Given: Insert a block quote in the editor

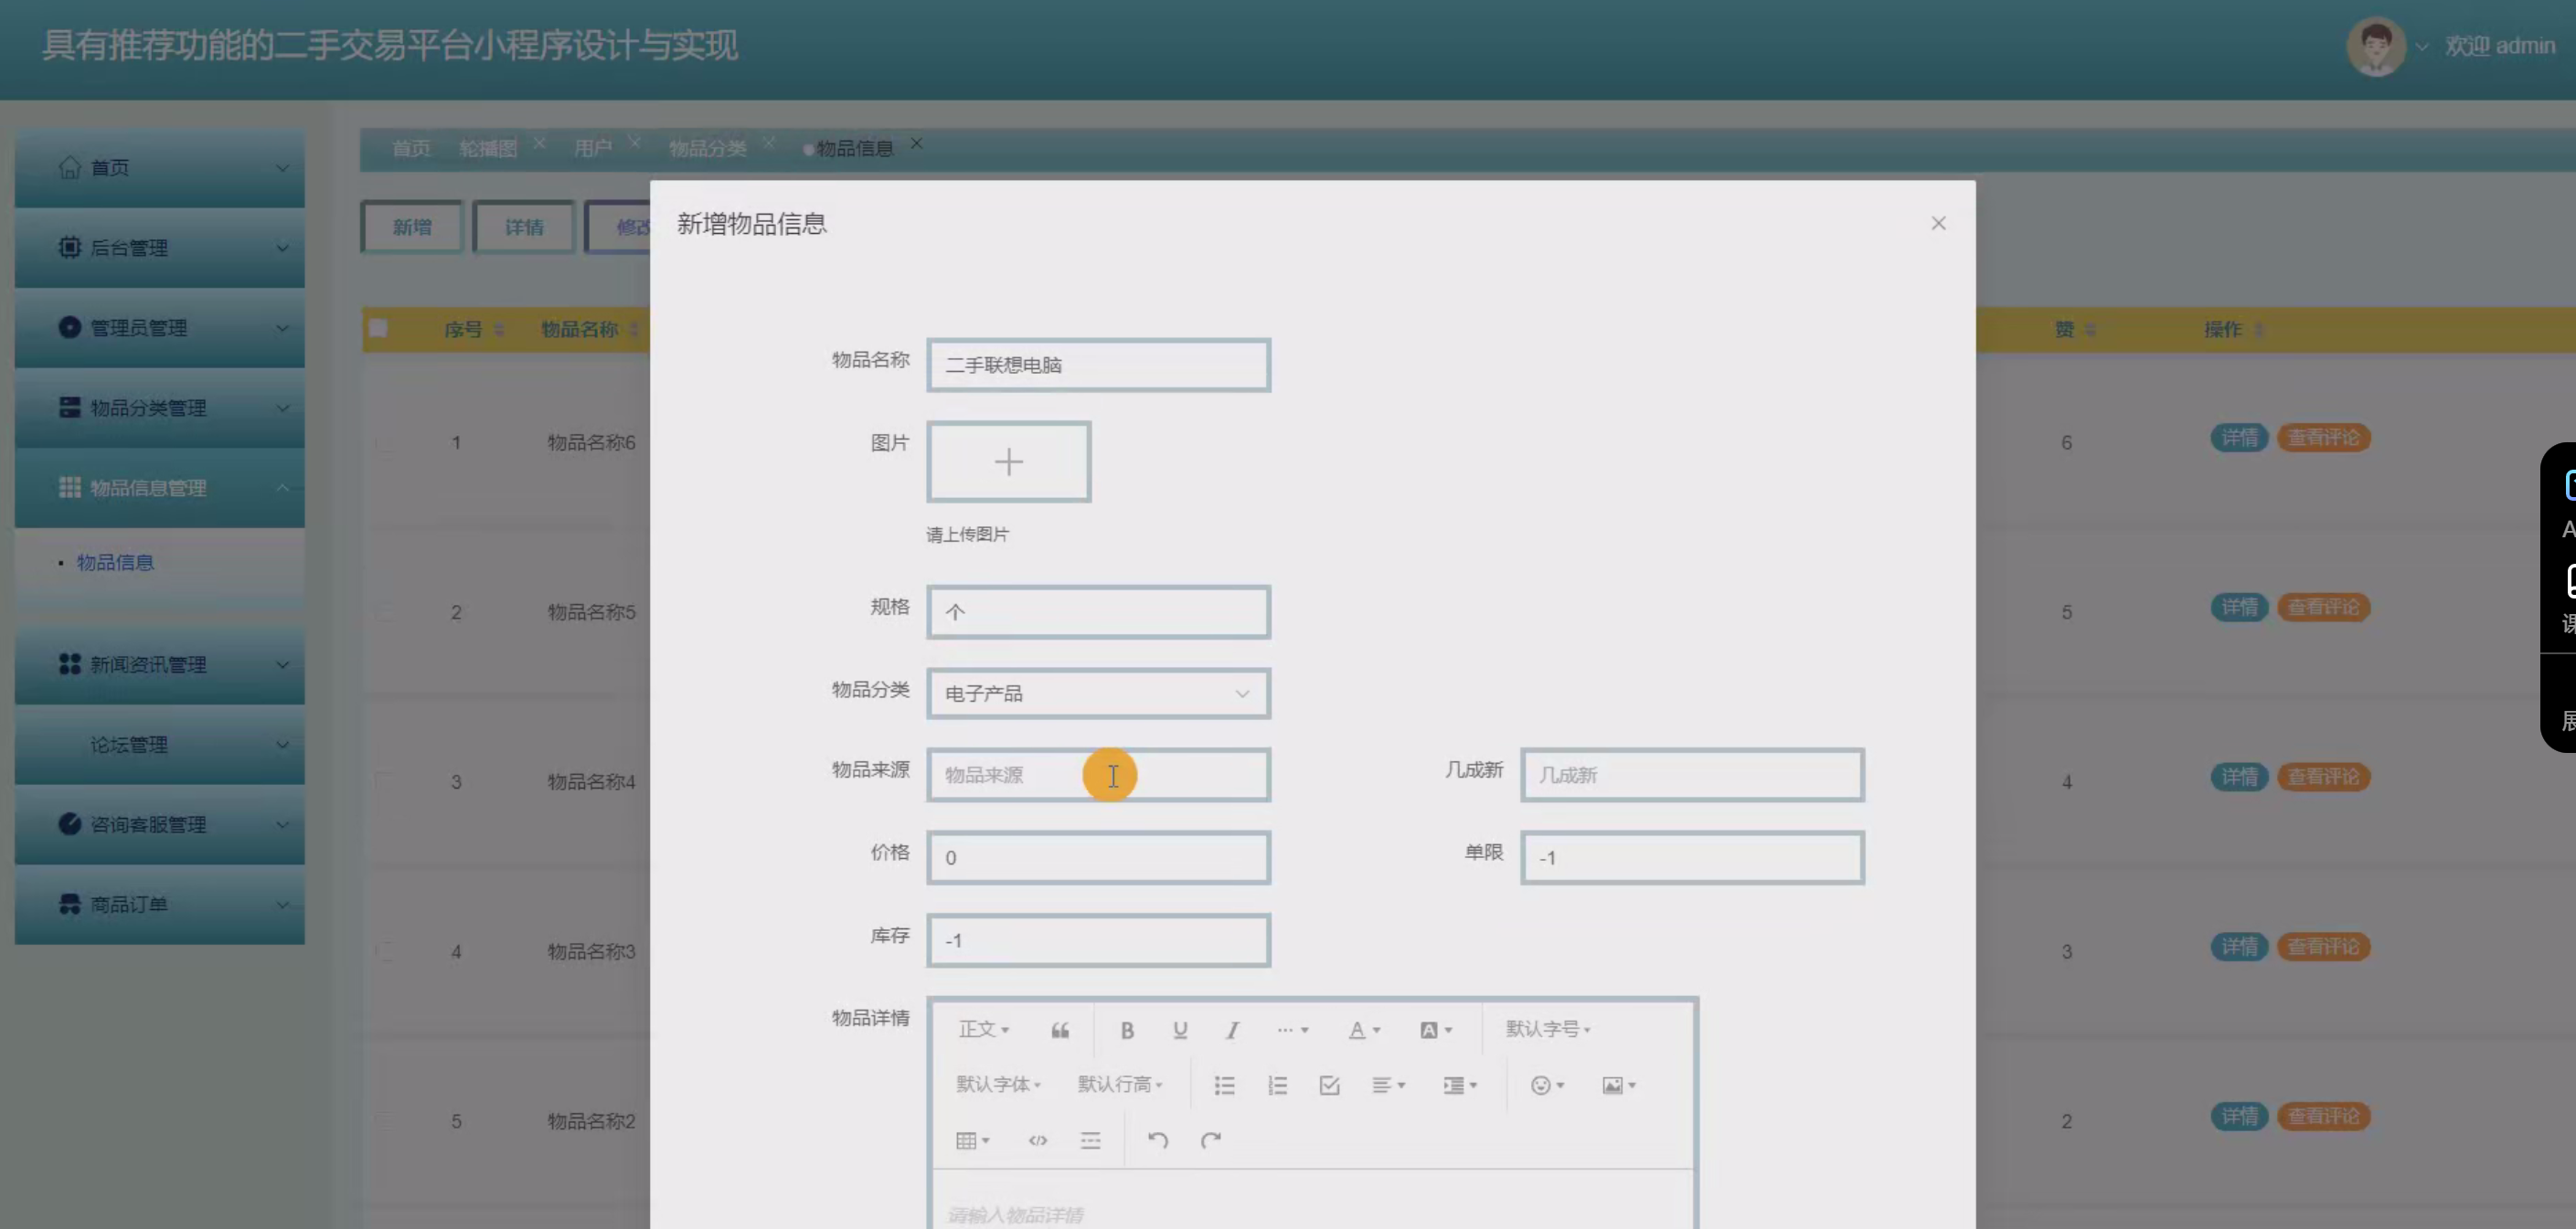Looking at the screenshot, I should click(1060, 1030).
